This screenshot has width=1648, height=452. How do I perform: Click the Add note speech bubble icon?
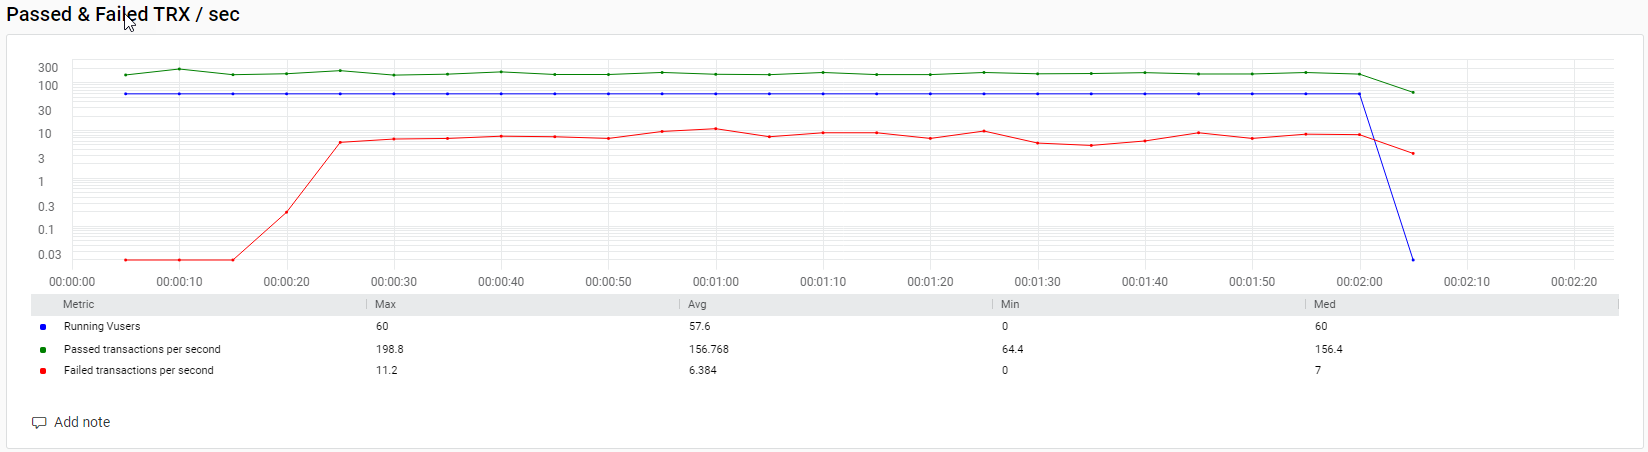(x=39, y=423)
